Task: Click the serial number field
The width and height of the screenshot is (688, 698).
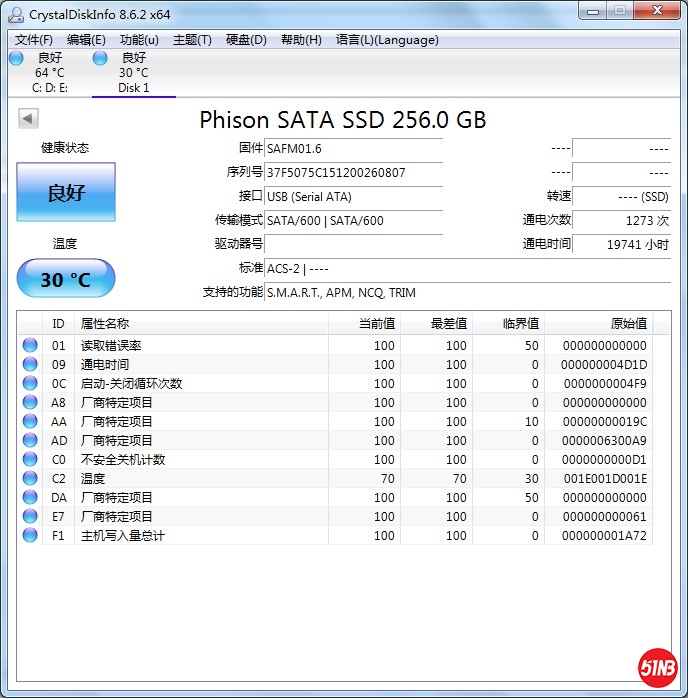Action: (354, 172)
